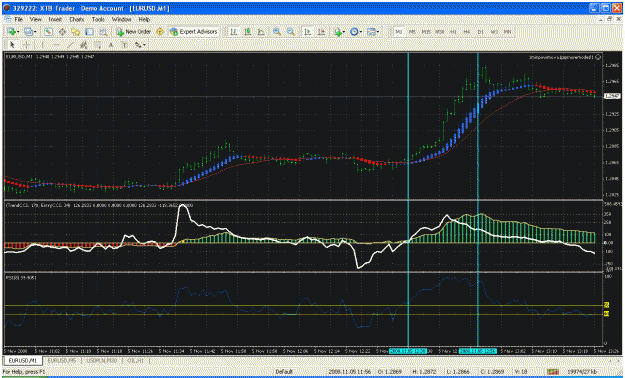Screen dimensions: 625x378
Task: Select the Crosshair tool
Action: pyautogui.click(x=27, y=45)
